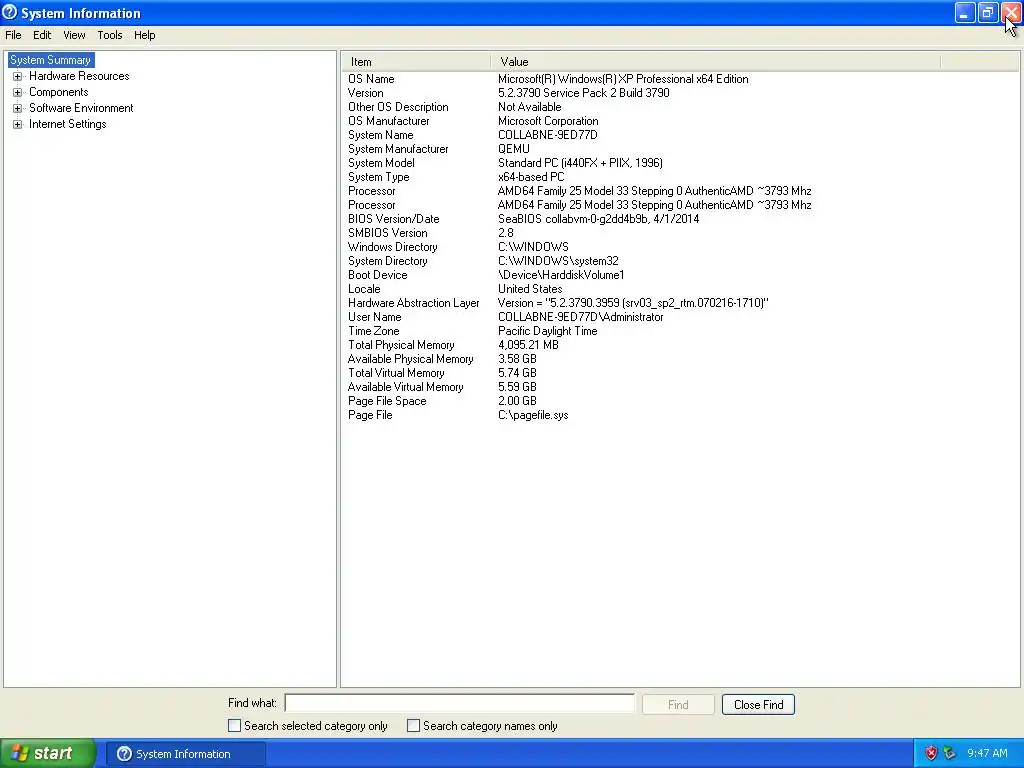Click the C:\pagefile.sys value
1024x768 pixels.
(x=533, y=415)
